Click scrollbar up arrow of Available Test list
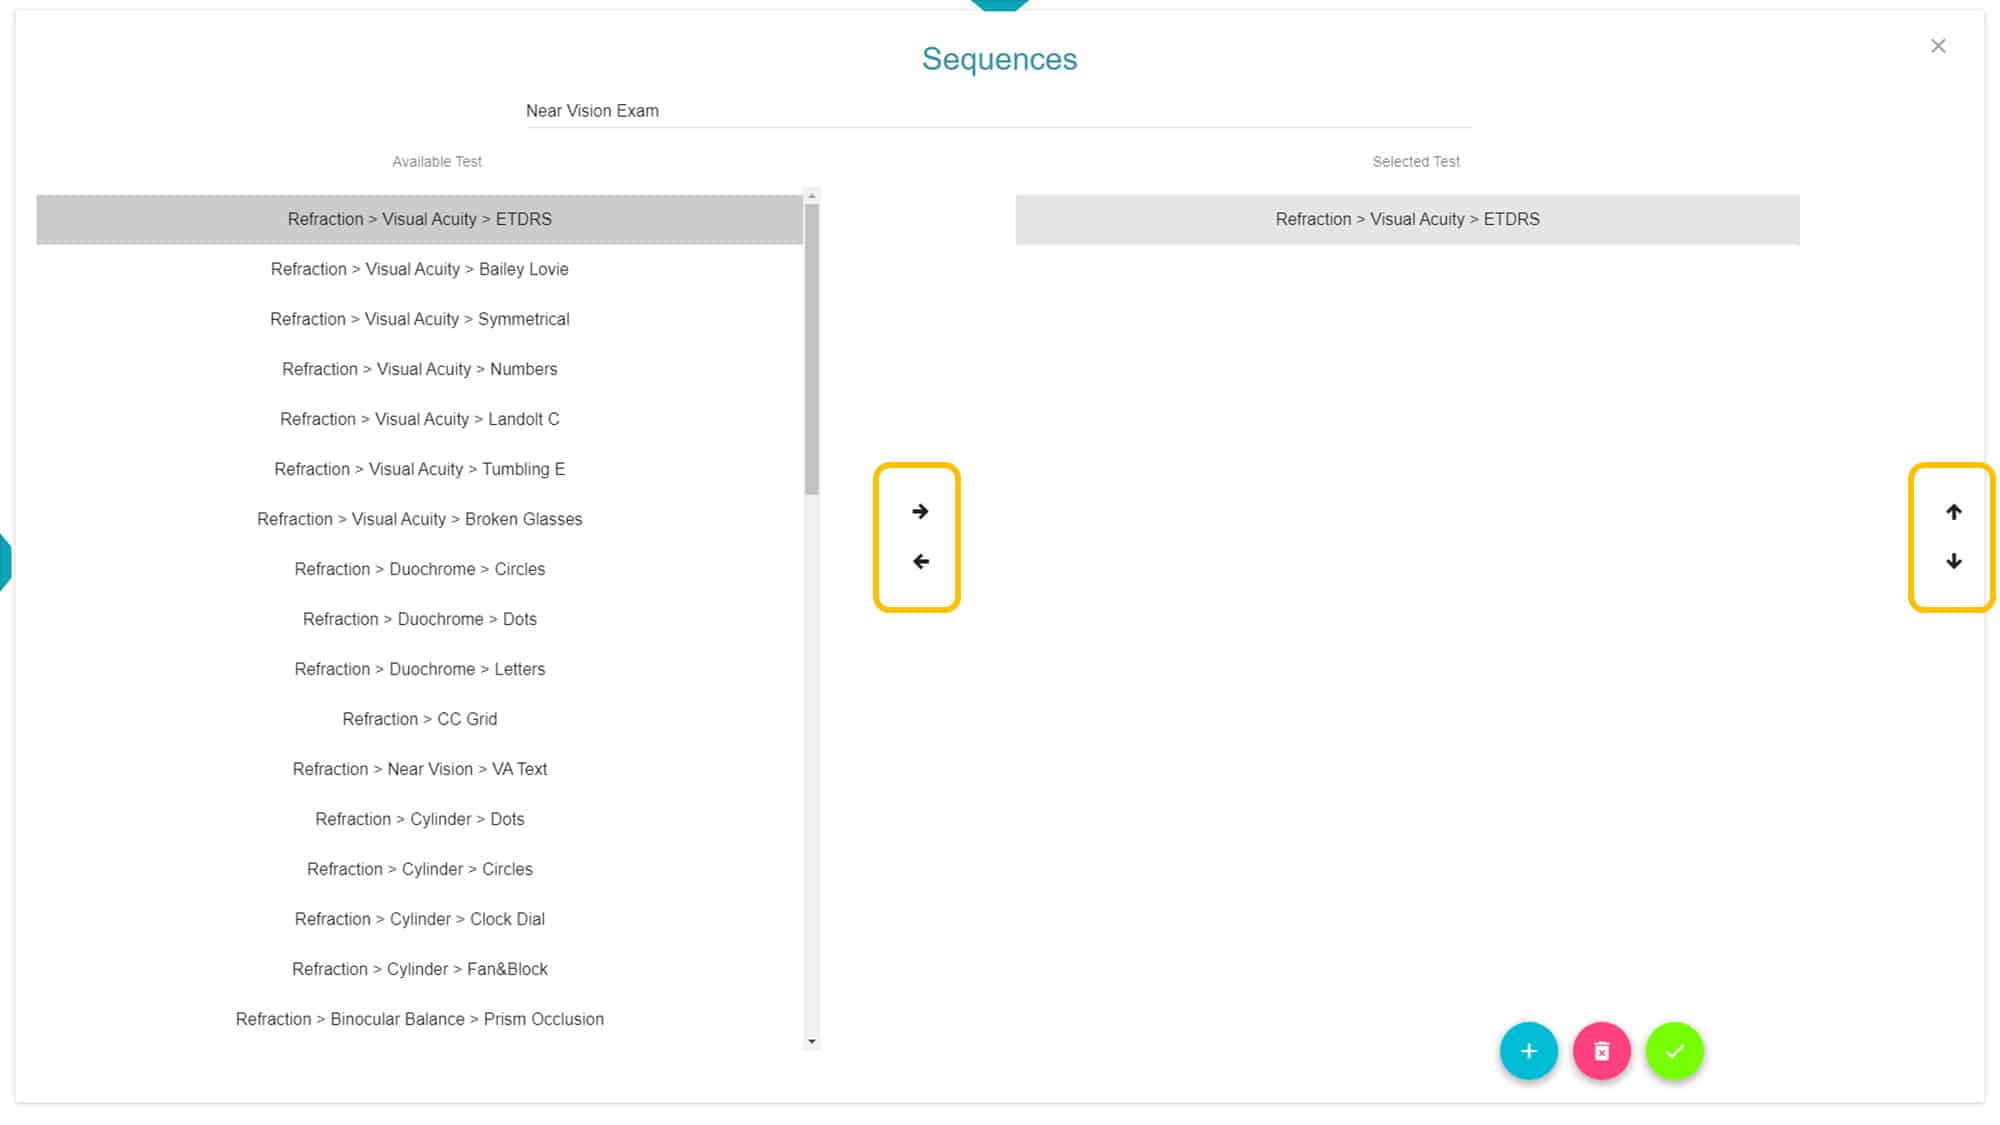2000x1125 pixels. 811,196
